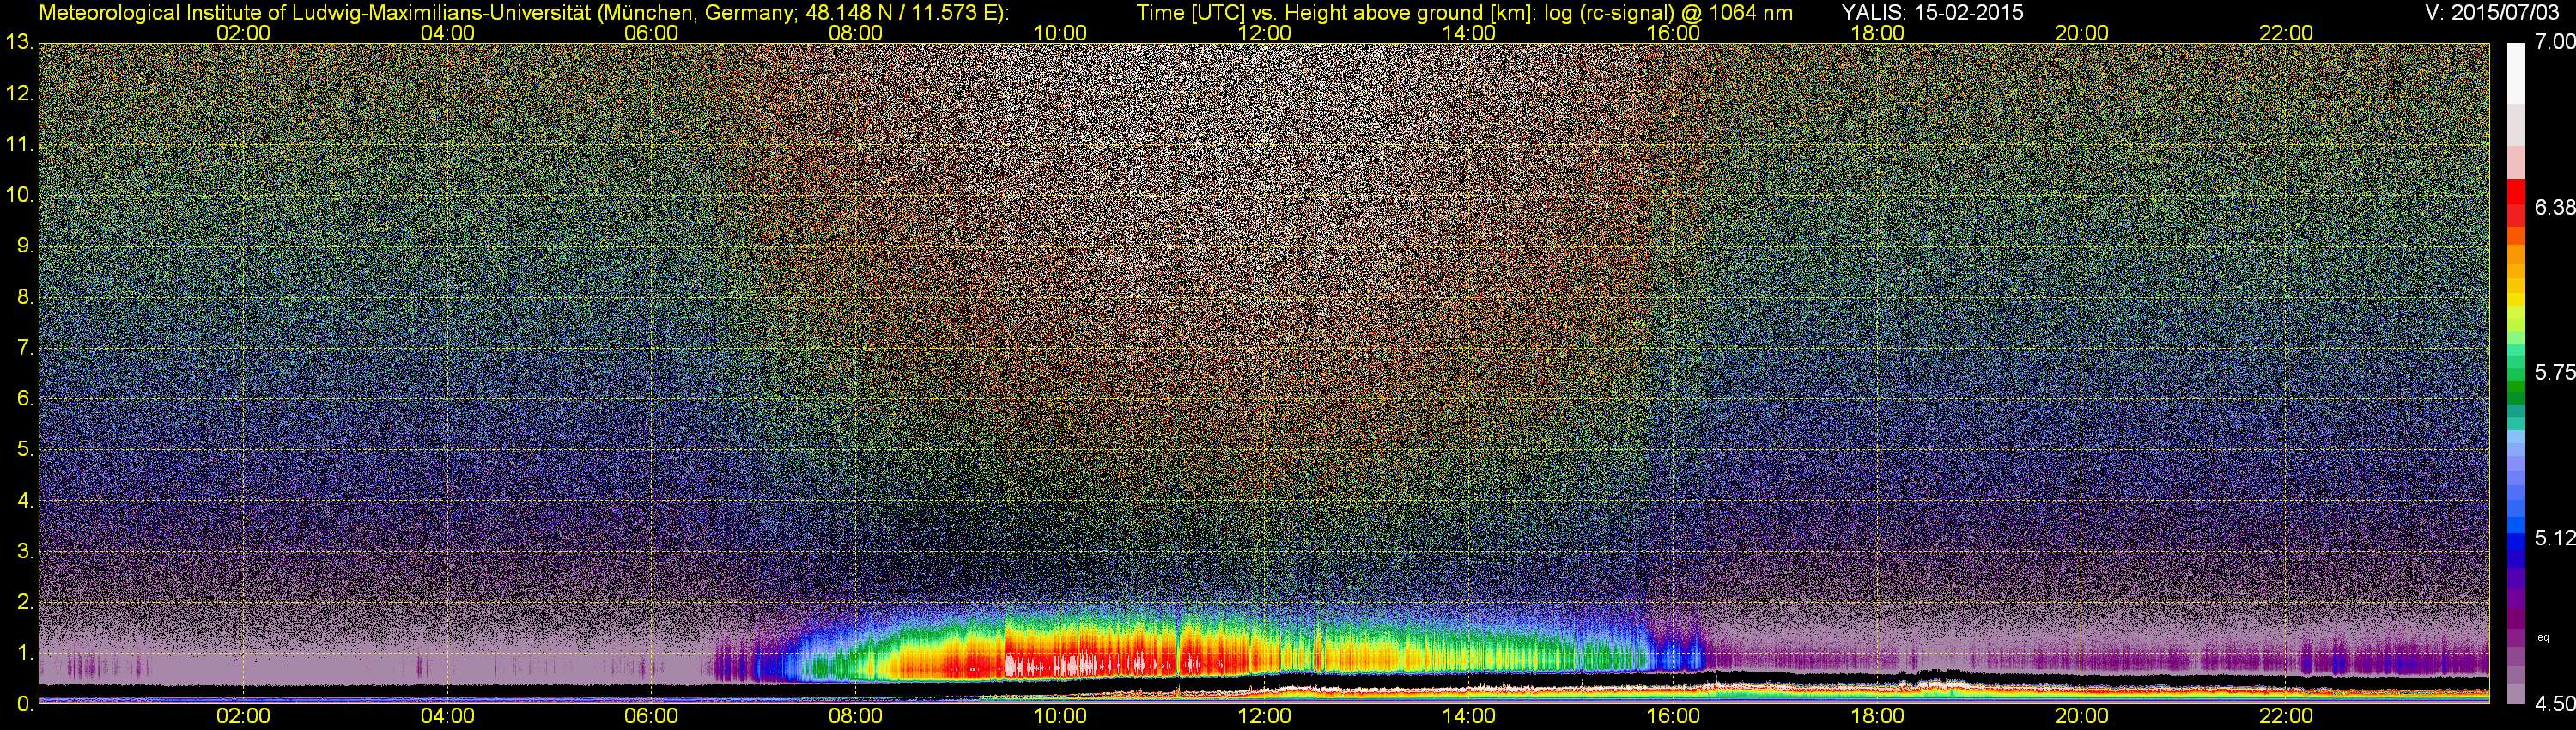Click the height axis label '9.'
Viewport: 2576px width, 730px height.
click(25, 245)
